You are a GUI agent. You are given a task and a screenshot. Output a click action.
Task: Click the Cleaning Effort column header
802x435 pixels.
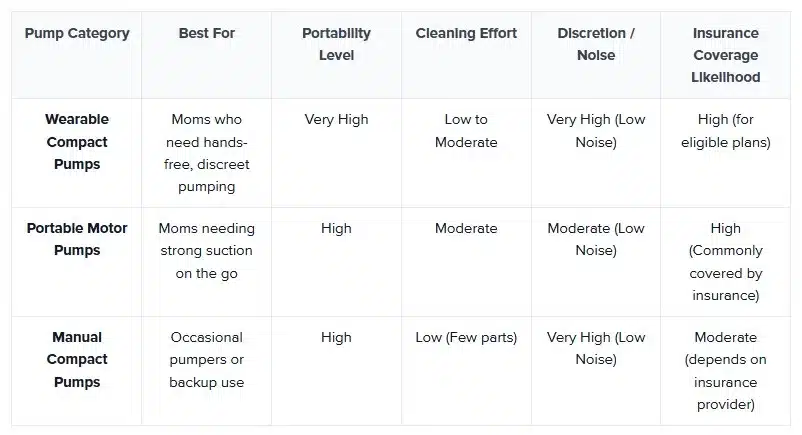click(x=466, y=34)
